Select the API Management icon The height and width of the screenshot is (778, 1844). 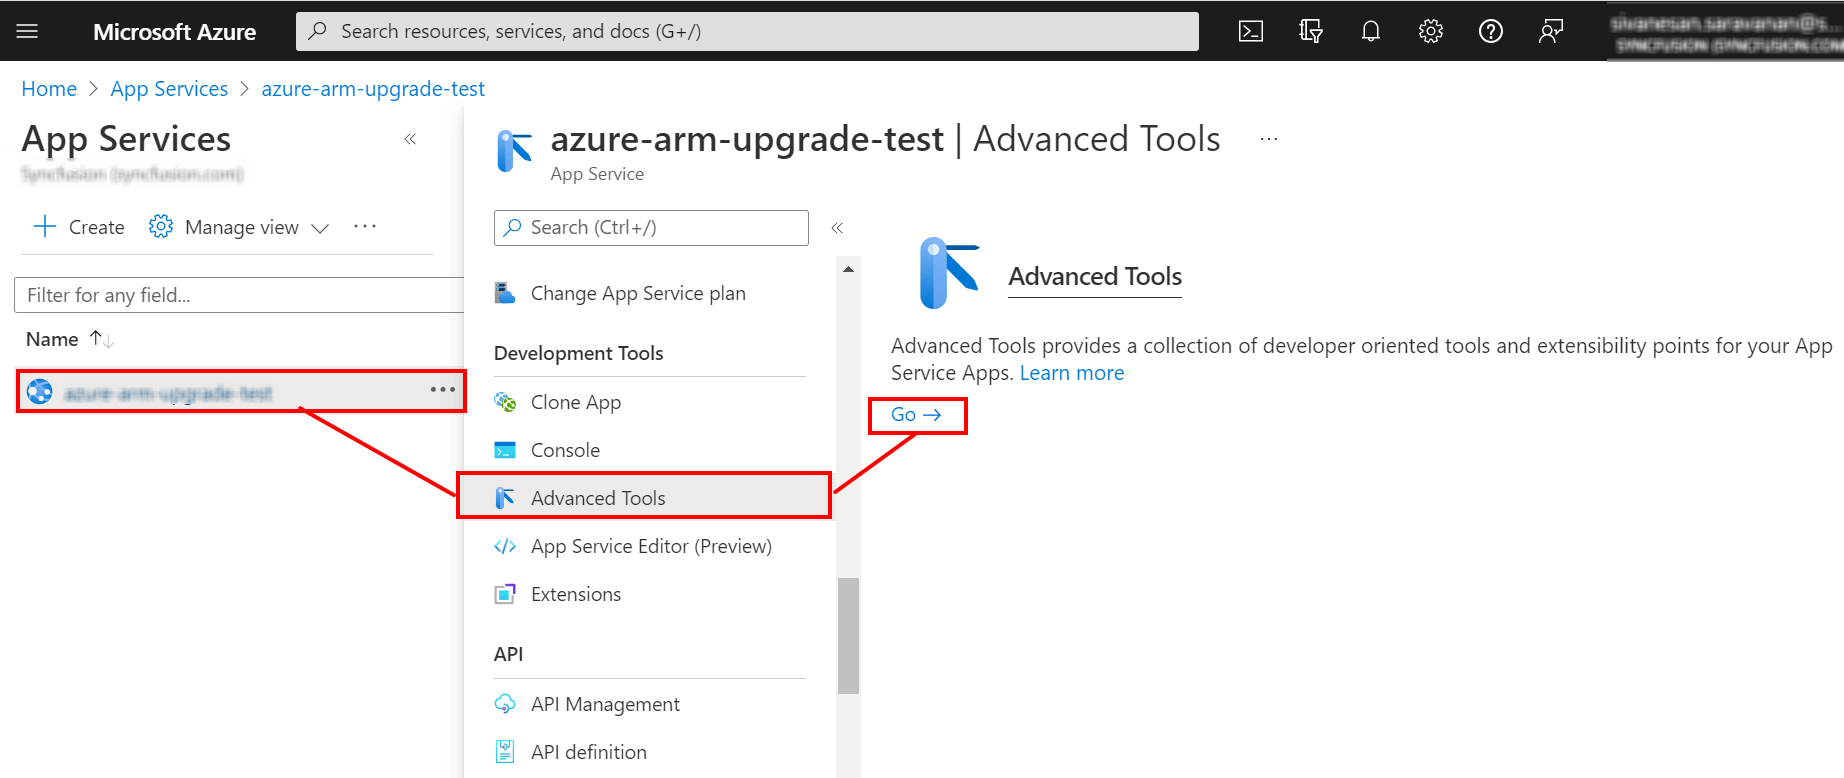click(505, 703)
